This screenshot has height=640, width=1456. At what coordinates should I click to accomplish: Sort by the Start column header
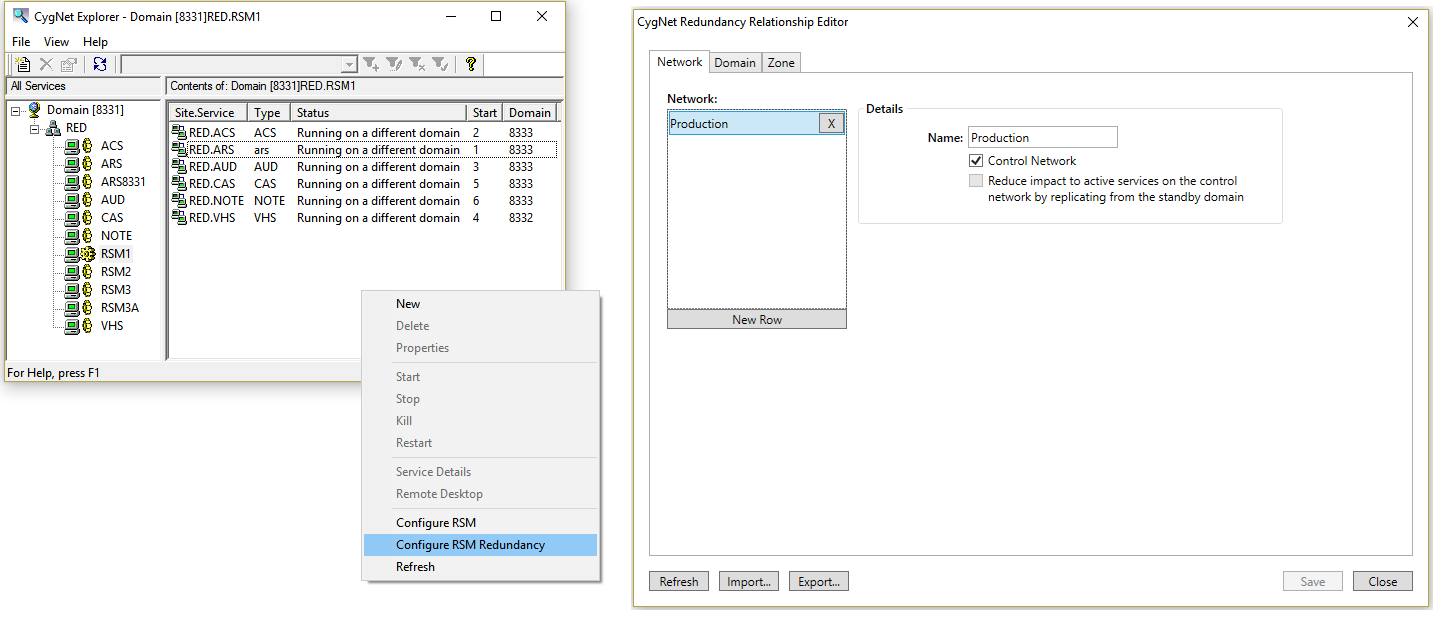coord(484,113)
